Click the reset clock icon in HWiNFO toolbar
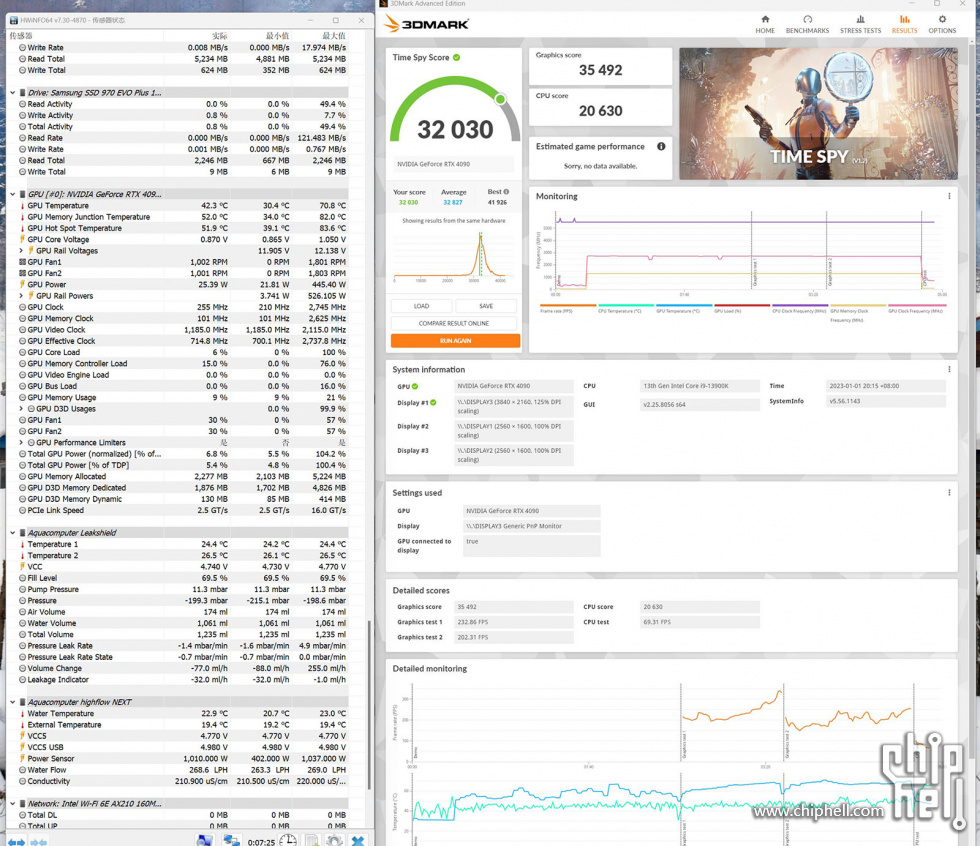The height and width of the screenshot is (846, 980). tap(288, 840)
